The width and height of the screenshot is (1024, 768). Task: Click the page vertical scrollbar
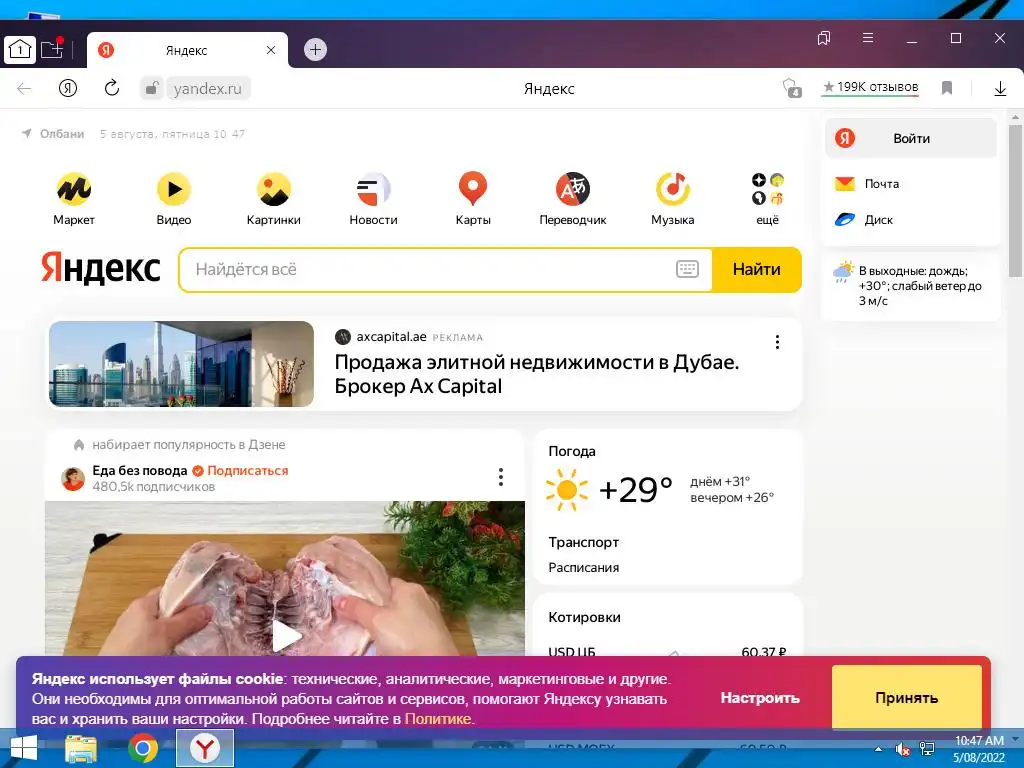(1015, 202)
